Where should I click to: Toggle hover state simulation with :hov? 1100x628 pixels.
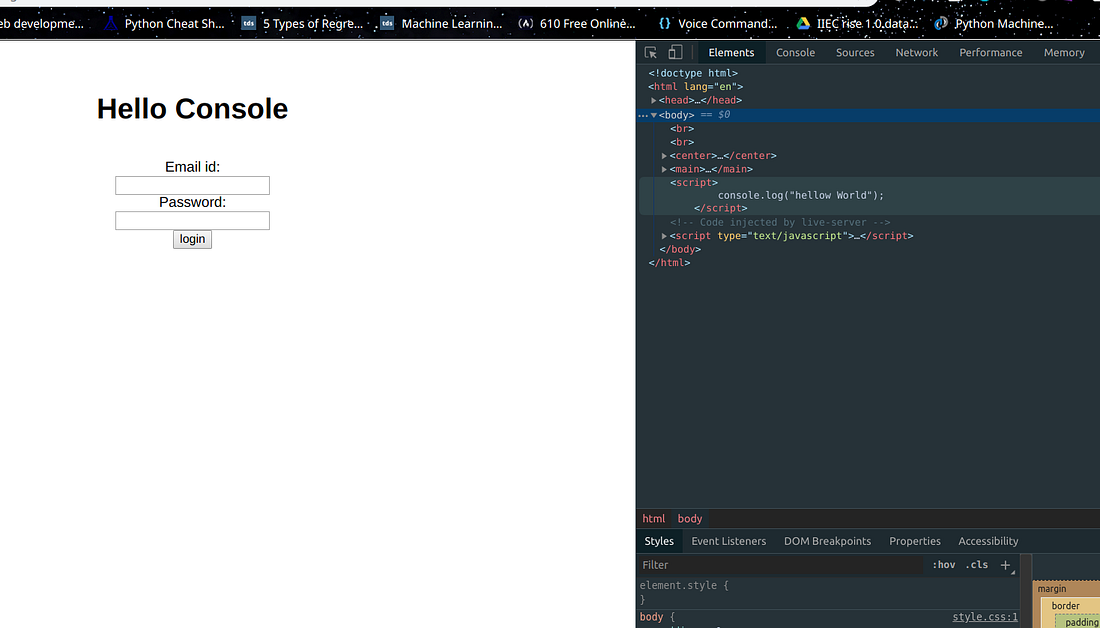[x=943, y=564]
